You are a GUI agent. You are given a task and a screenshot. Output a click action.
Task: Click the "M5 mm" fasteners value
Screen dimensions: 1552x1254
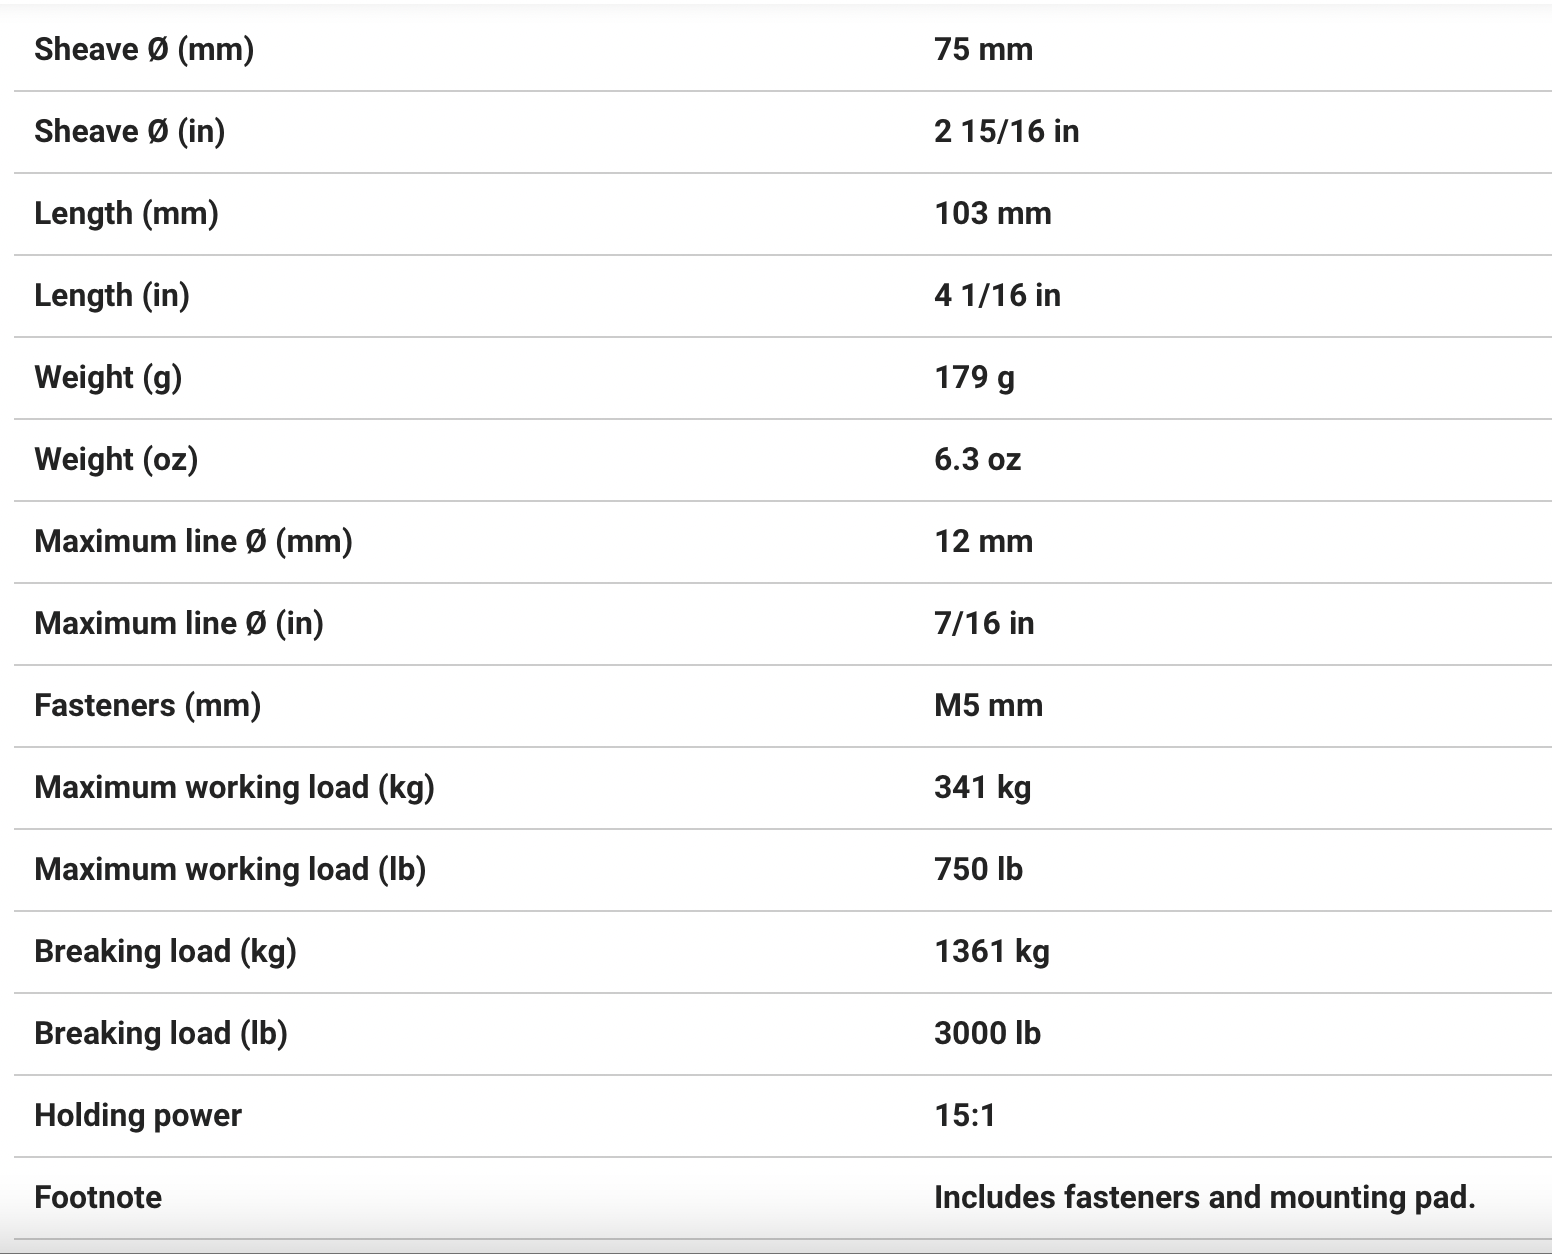[988, 705]
